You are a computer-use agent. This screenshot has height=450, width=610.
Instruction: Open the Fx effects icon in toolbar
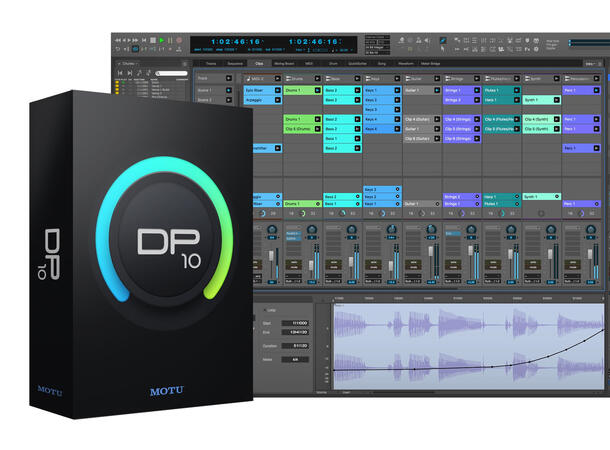528,49
